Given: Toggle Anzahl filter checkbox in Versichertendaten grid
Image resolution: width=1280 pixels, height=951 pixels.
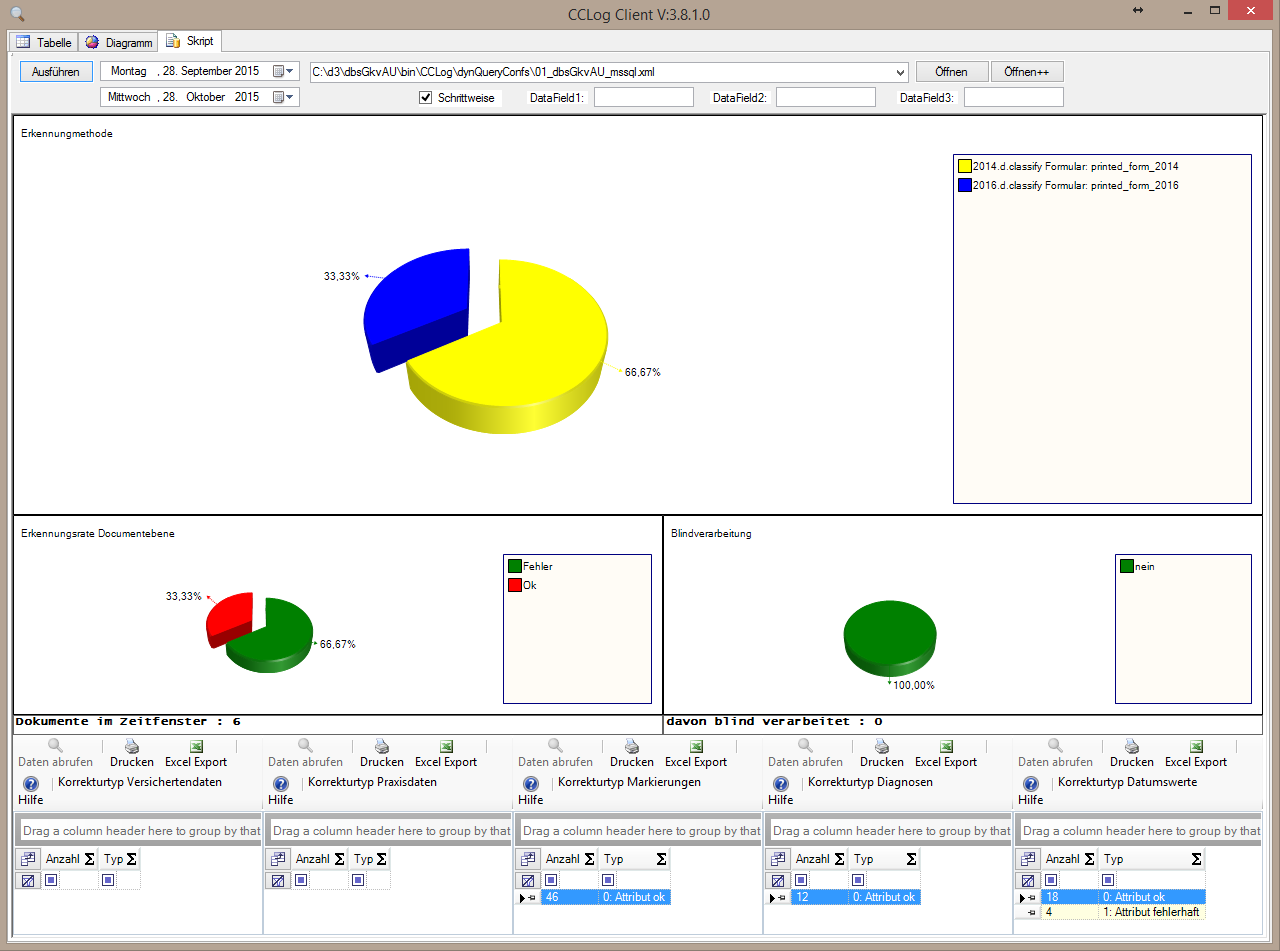Looking at the screenshot, I should click(x=51, y=881).
